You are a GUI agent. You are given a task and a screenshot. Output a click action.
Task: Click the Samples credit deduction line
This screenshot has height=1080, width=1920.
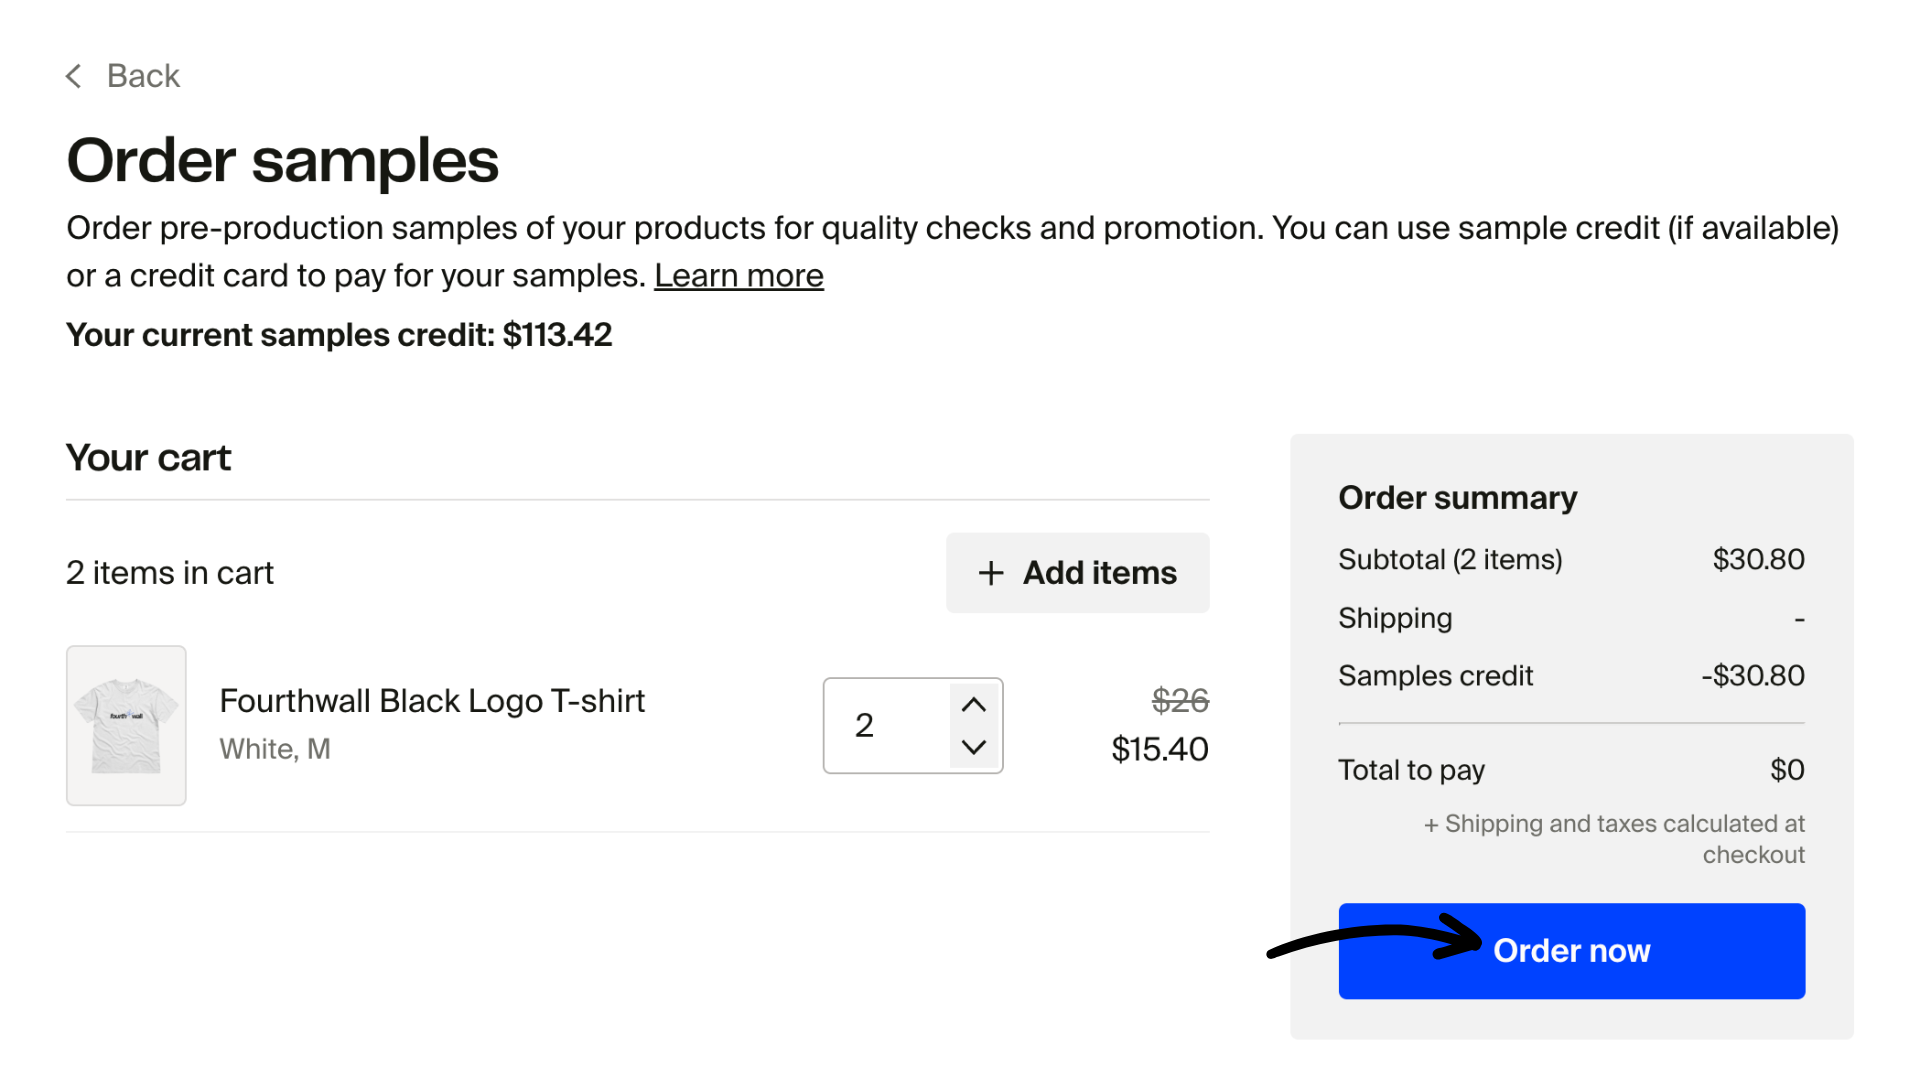[x=1435, y=675]
